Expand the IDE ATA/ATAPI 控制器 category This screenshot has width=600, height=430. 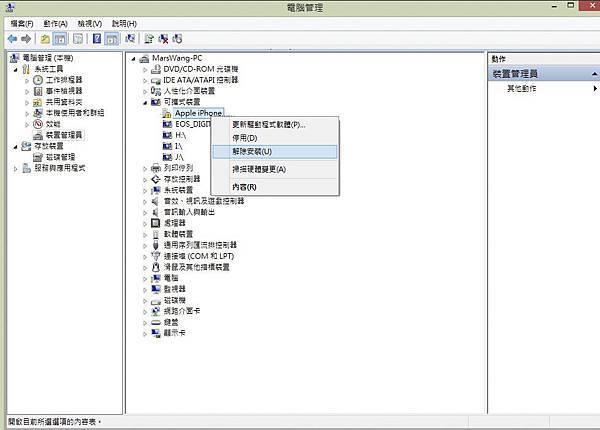point(145,81)
